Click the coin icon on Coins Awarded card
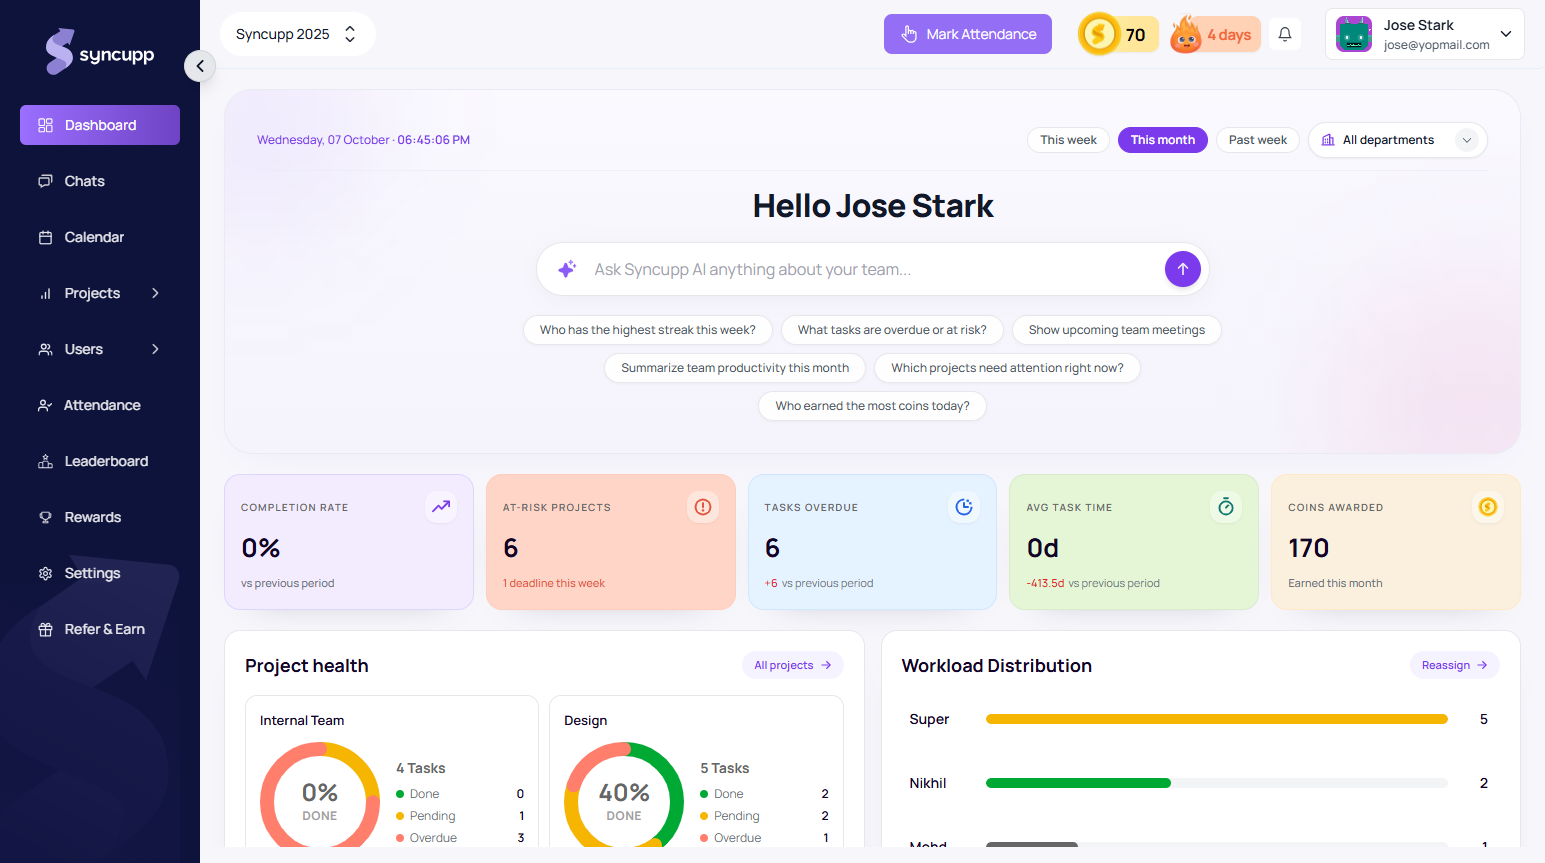 click(1488, 507)
